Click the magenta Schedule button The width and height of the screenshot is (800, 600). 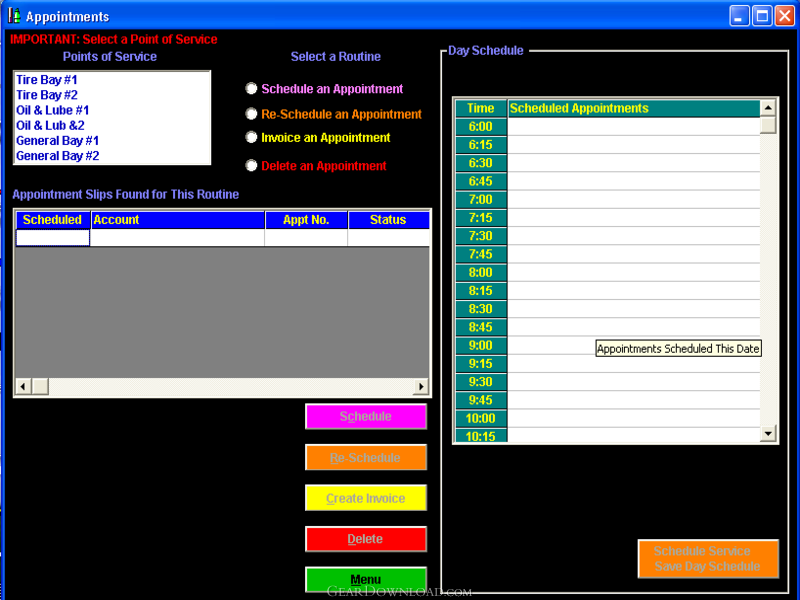(x=366, y=416)
